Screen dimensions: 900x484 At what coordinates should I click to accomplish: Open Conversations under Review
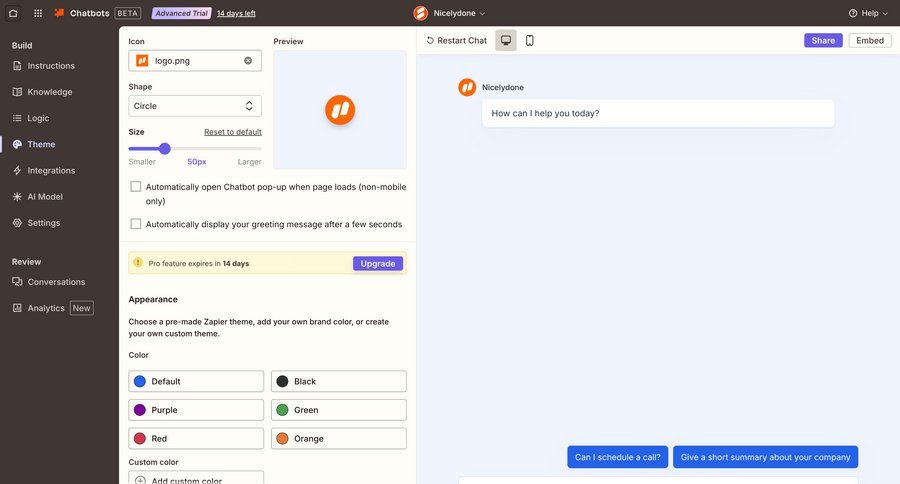pyautogui.click(x=56, y=282)
